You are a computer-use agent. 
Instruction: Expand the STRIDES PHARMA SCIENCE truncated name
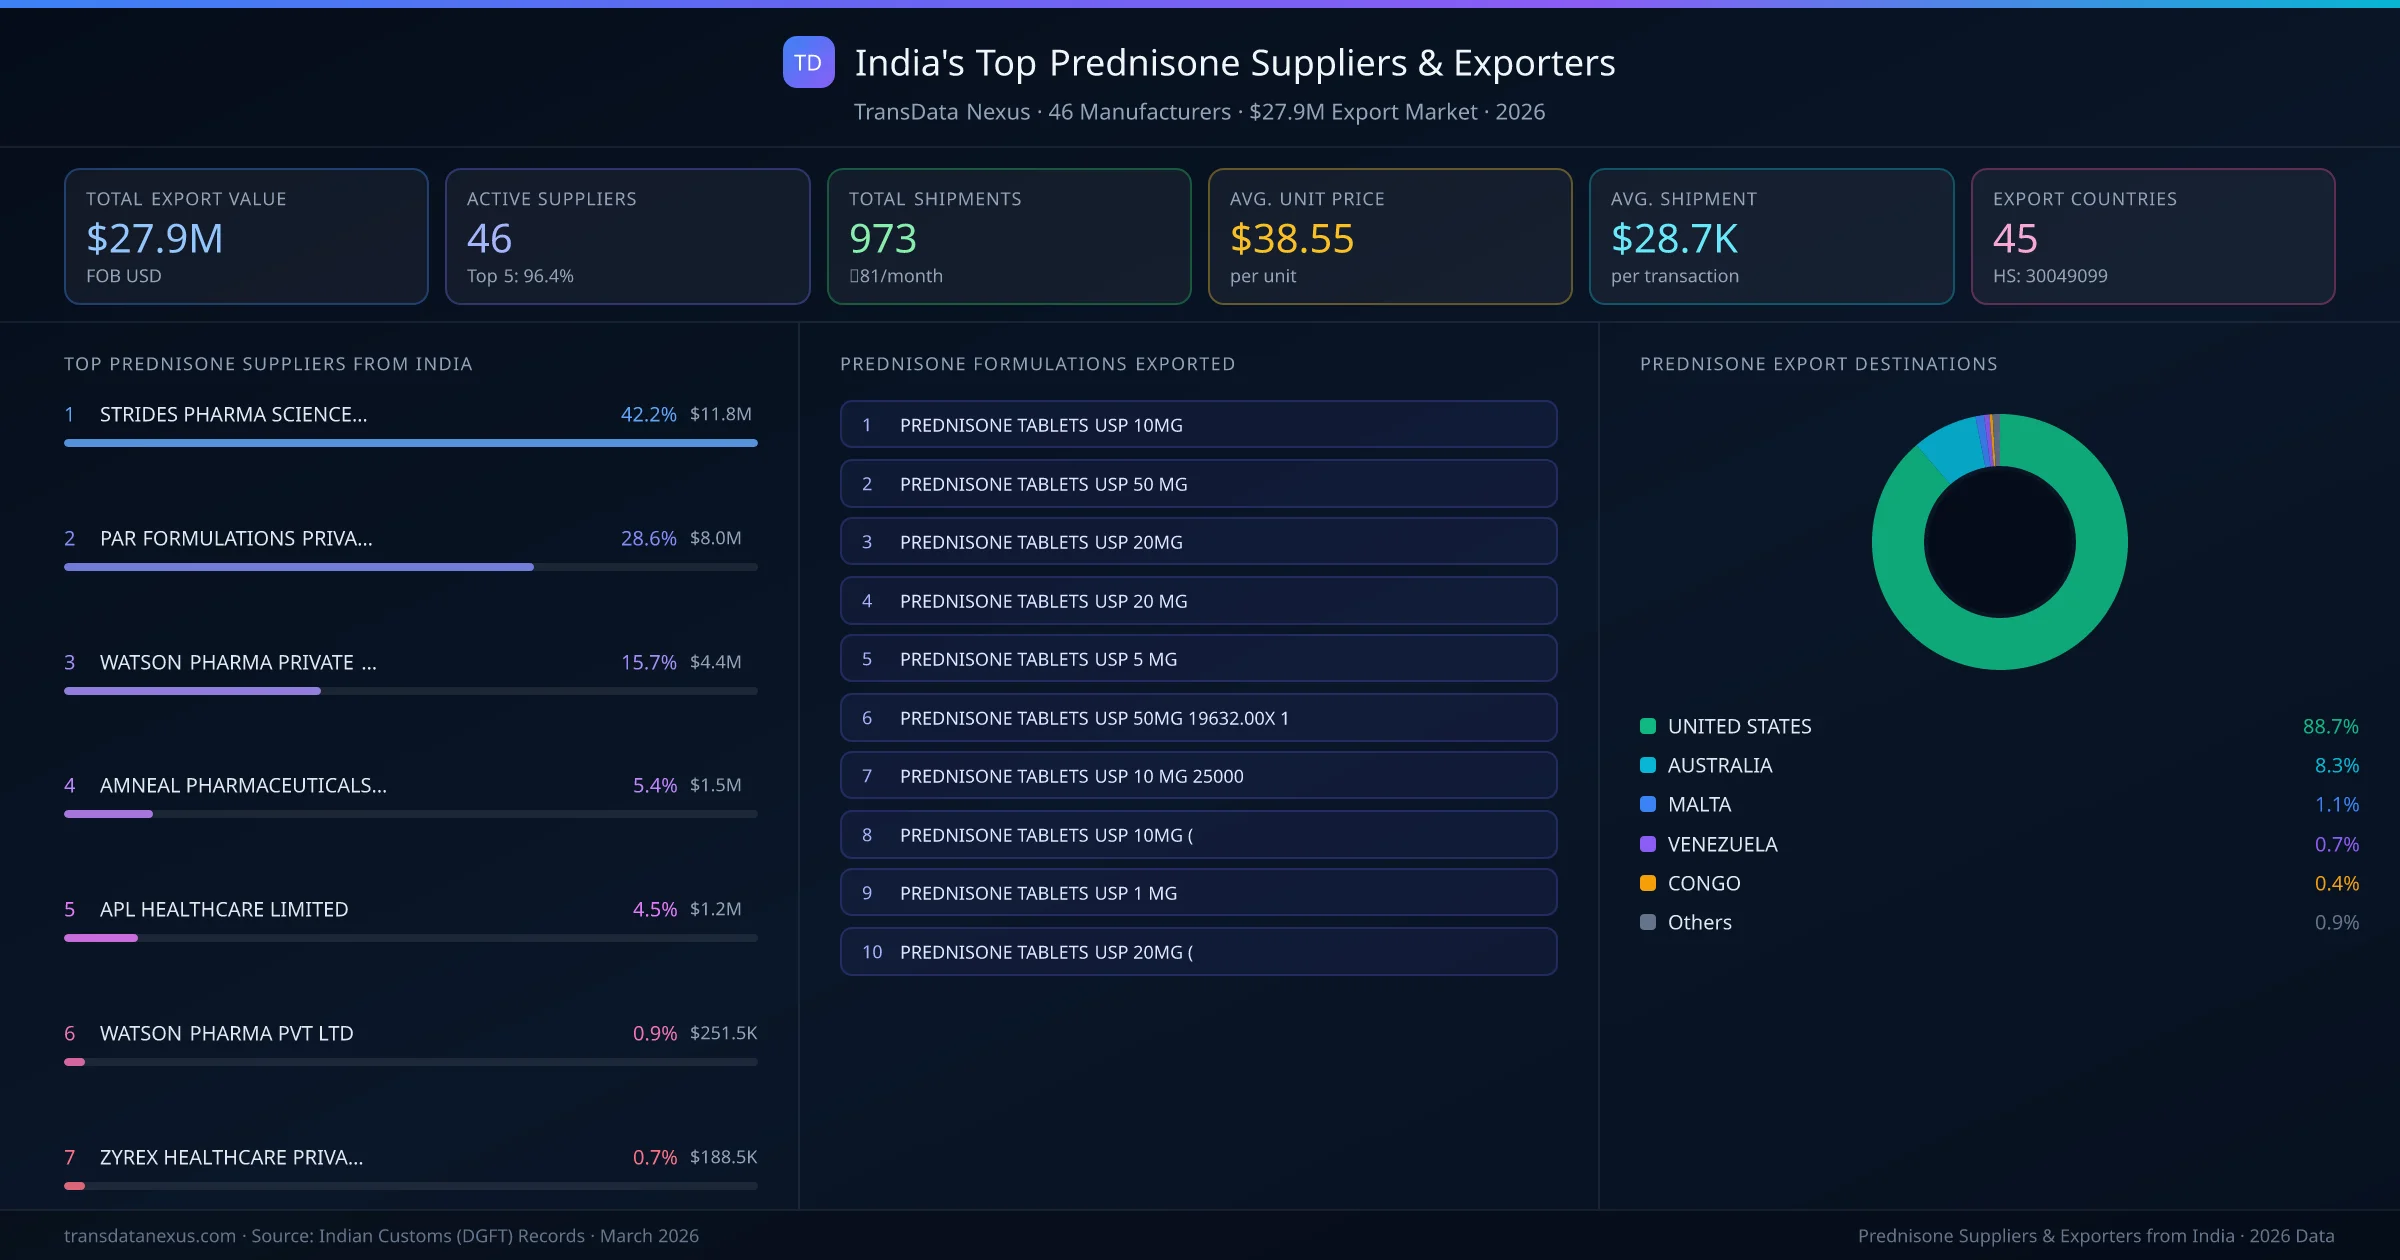232,414
